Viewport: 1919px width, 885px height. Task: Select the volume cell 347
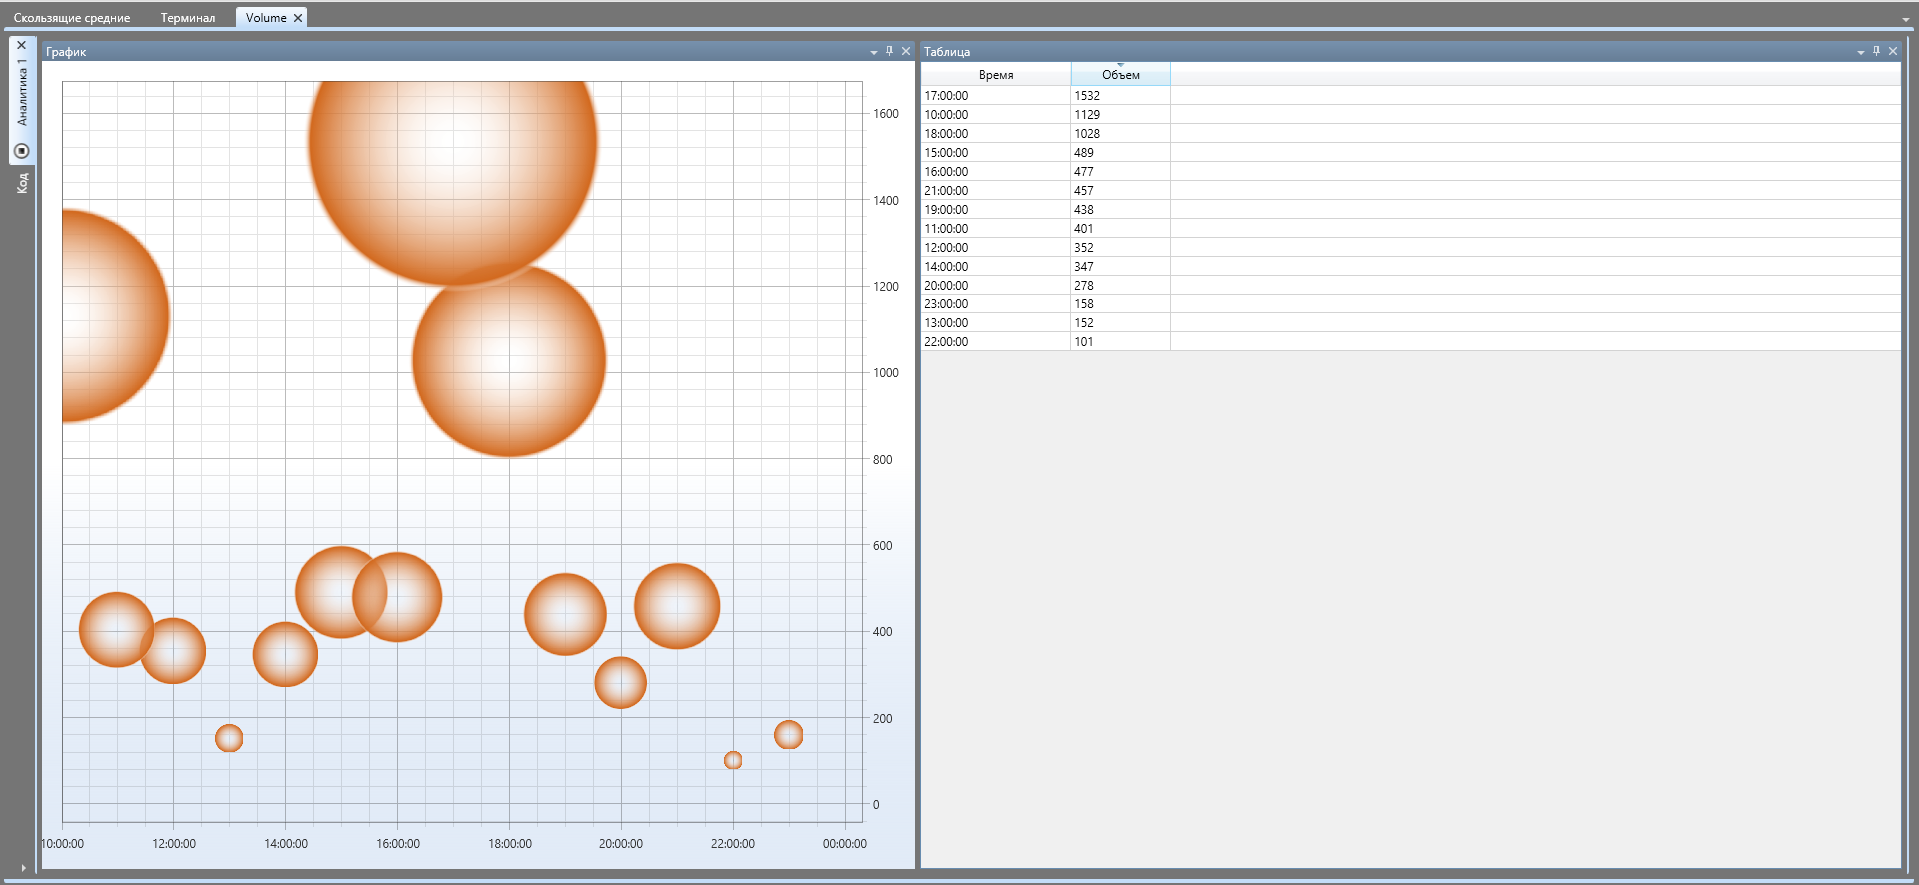tap(1121, 267)
